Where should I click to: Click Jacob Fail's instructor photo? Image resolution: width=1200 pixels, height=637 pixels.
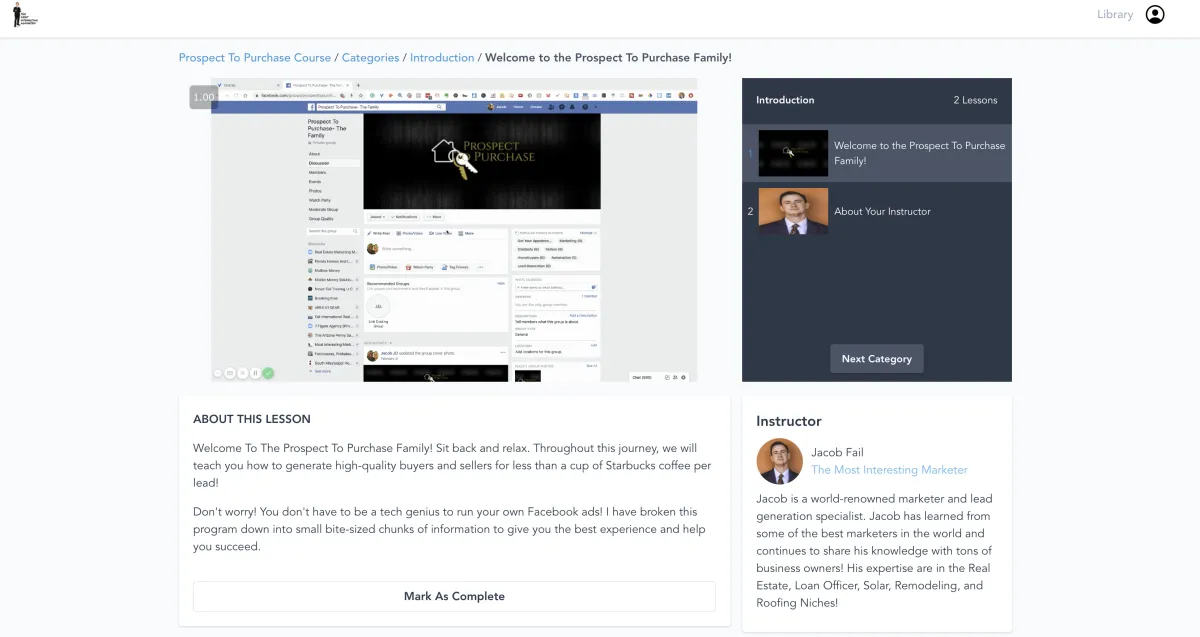[780, 461]
